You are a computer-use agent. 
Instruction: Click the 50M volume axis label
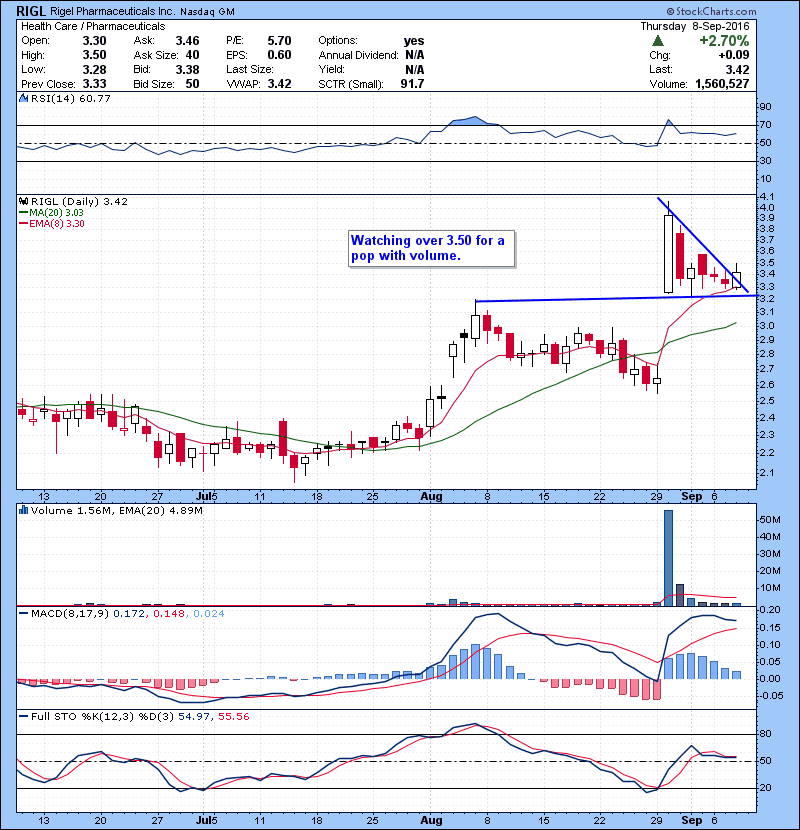[769, 520]
